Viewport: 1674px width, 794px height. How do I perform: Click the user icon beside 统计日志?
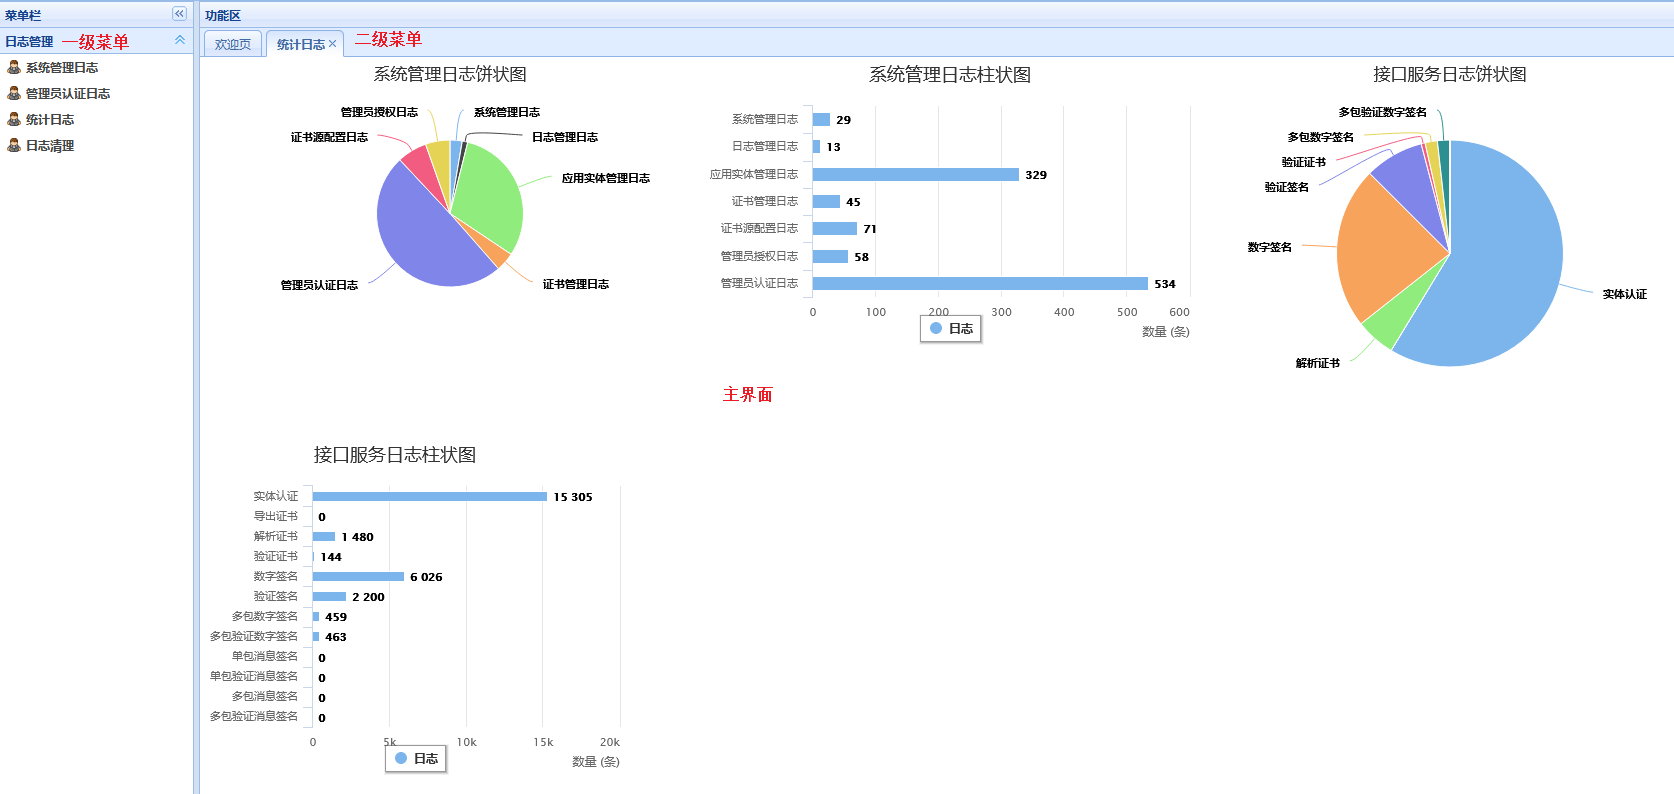coord(14,119)
